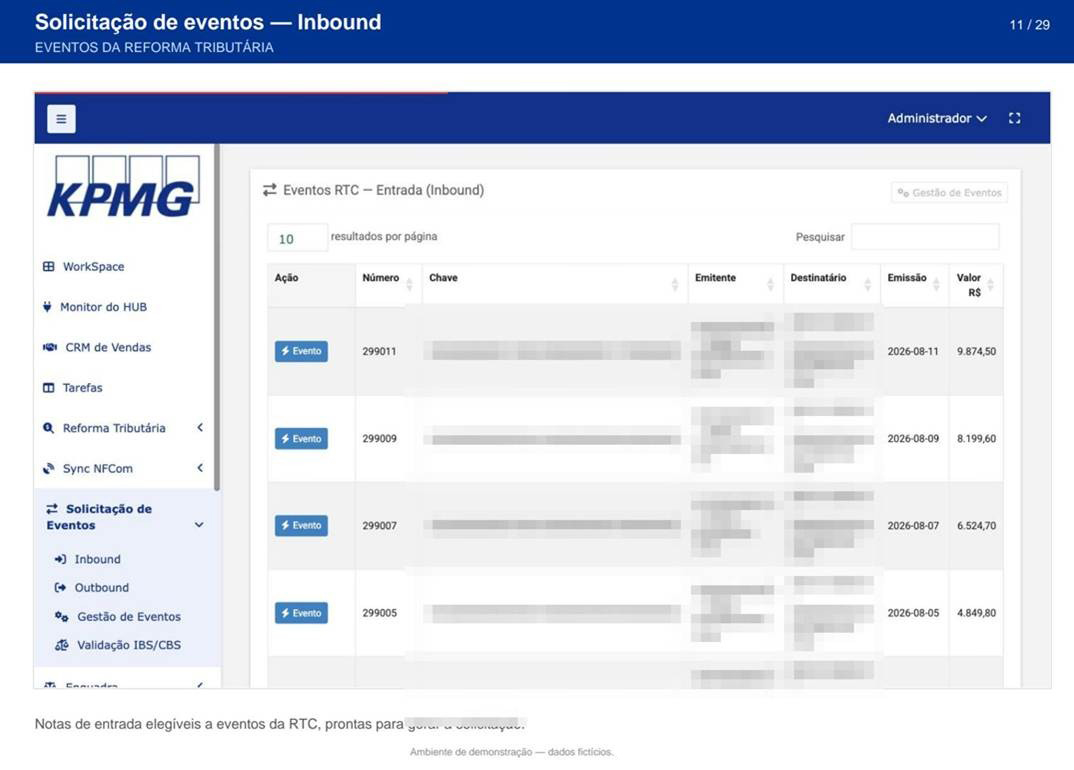
Task: Select the Tarefas sidebar item
Action: point(73,388)
